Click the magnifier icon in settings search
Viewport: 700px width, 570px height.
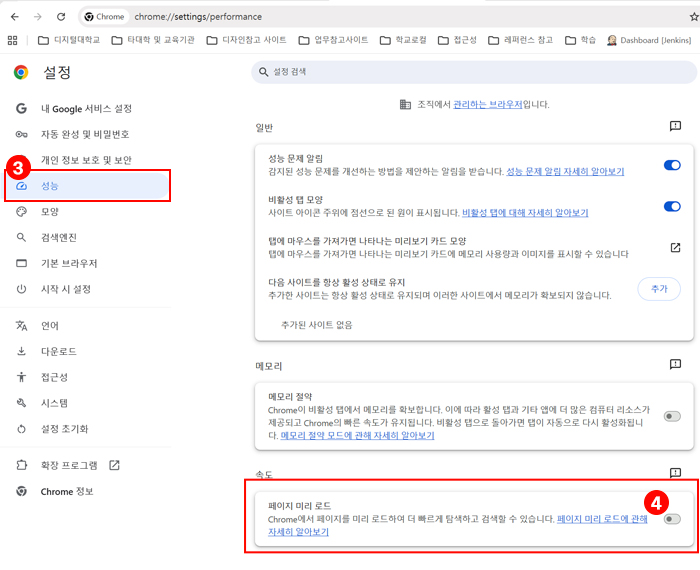tap(263, 72)
